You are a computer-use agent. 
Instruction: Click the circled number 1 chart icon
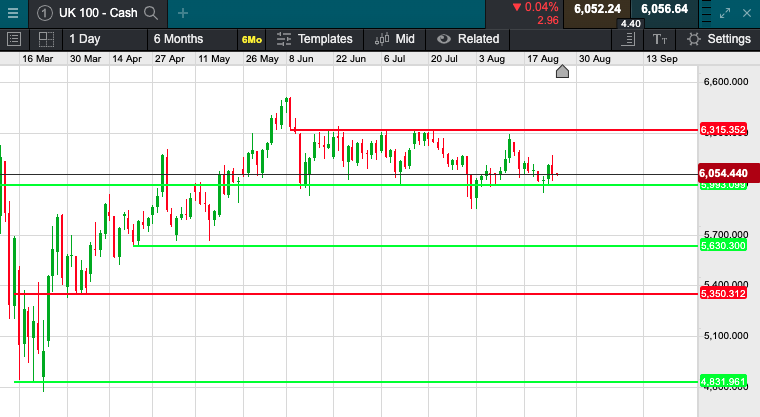[x=45, y=13]
